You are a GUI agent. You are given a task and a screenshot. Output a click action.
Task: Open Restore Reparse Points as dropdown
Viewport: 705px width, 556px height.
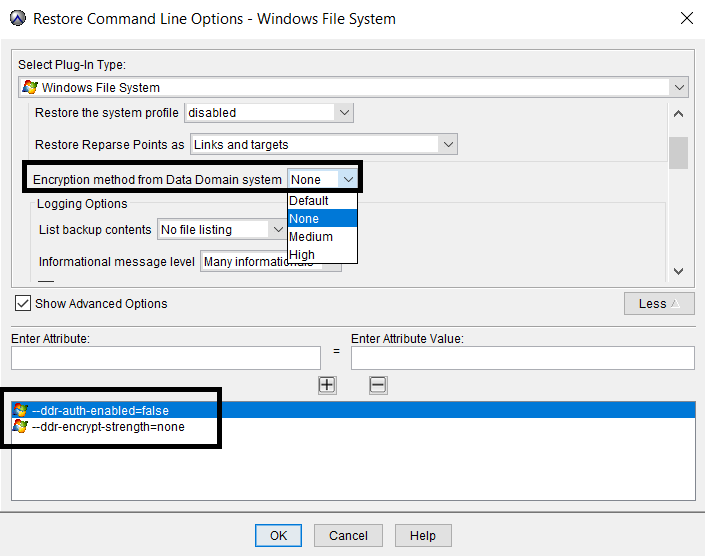click(447, 145)
